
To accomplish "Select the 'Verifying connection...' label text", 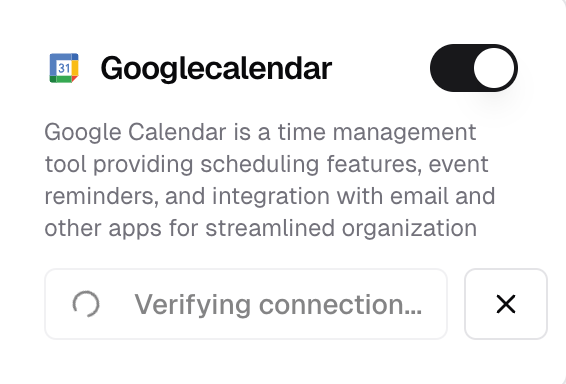I will pyautogui.click(x=278, y=305).
